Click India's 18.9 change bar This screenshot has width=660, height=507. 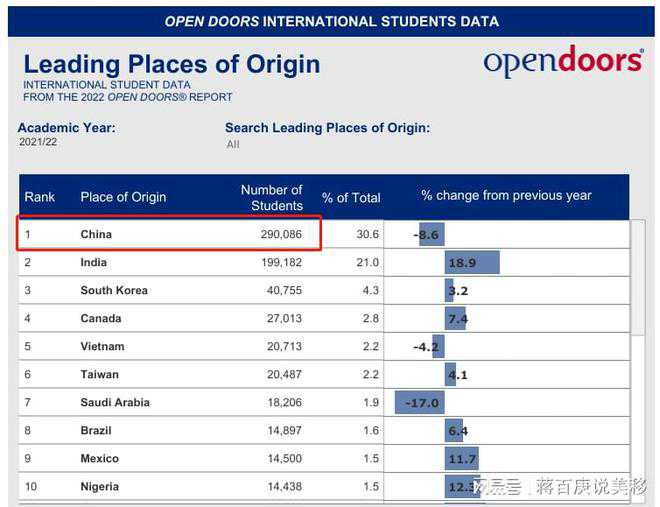coord(471,263)
